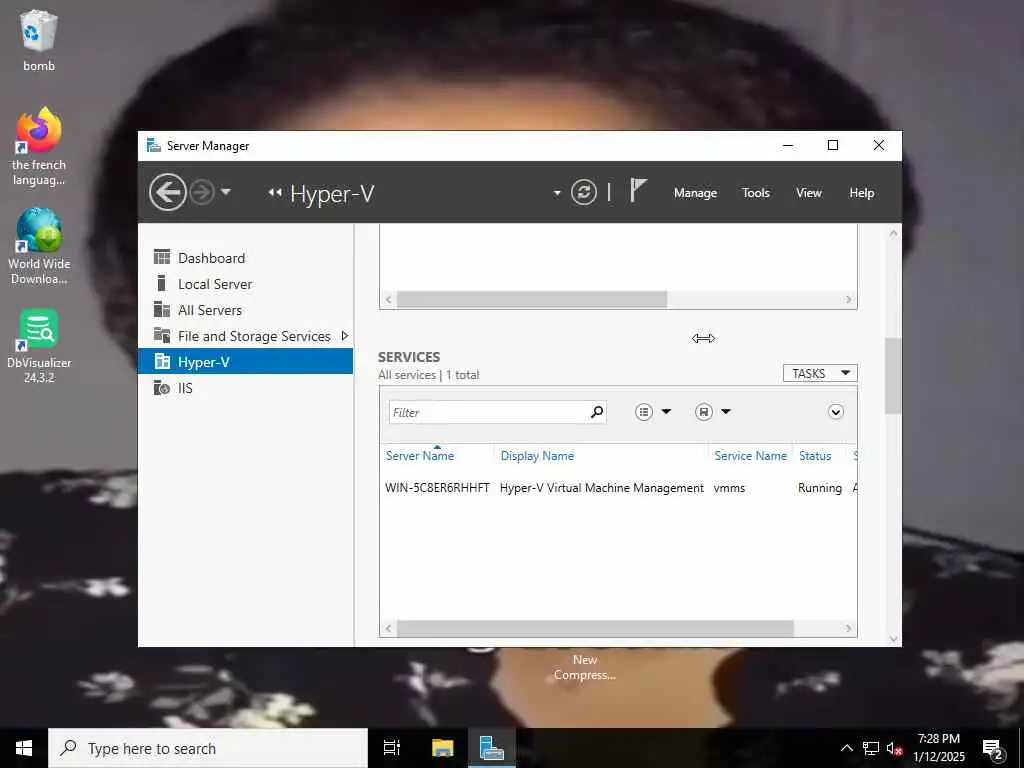This screenshot has width=1024, height=768.
Task: Open the breadcrumb dropdown left of refresh
Action: click(557, 193)
